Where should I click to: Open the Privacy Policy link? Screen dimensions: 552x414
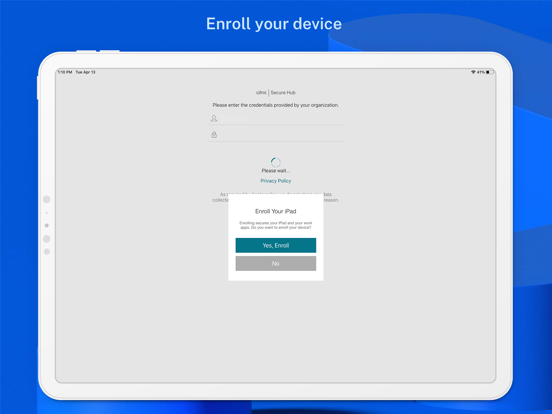click(x=276, y=181)
